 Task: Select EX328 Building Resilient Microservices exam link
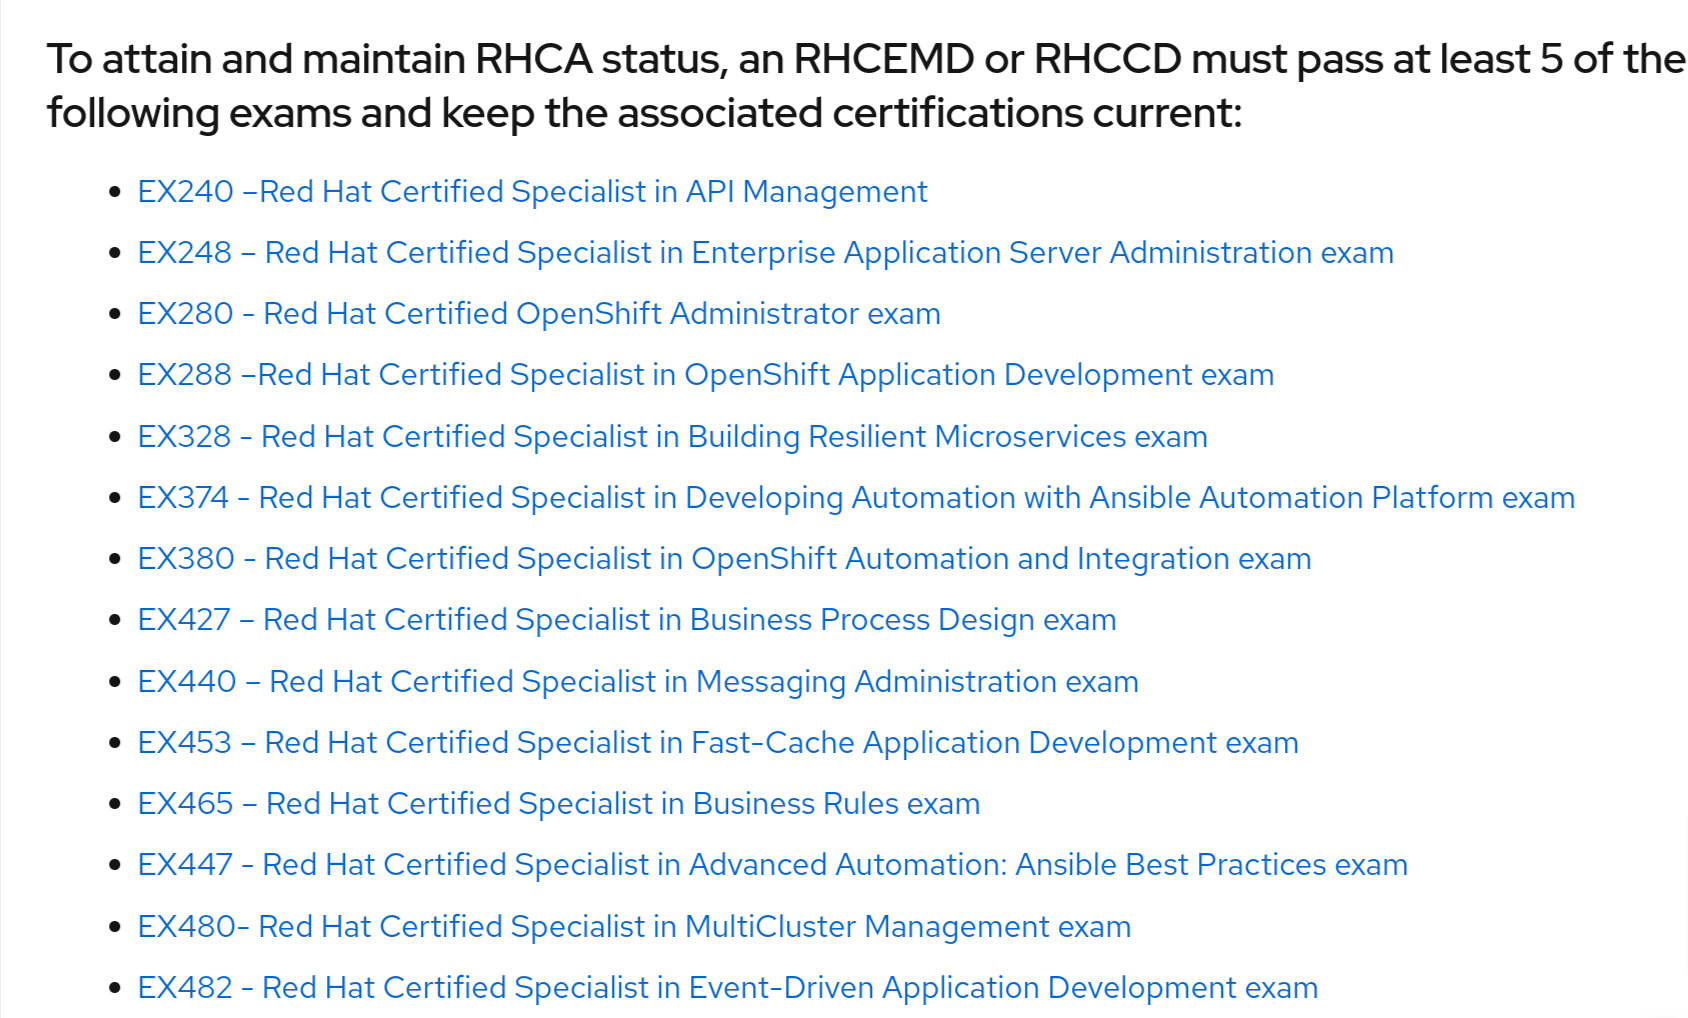point(672,436)
